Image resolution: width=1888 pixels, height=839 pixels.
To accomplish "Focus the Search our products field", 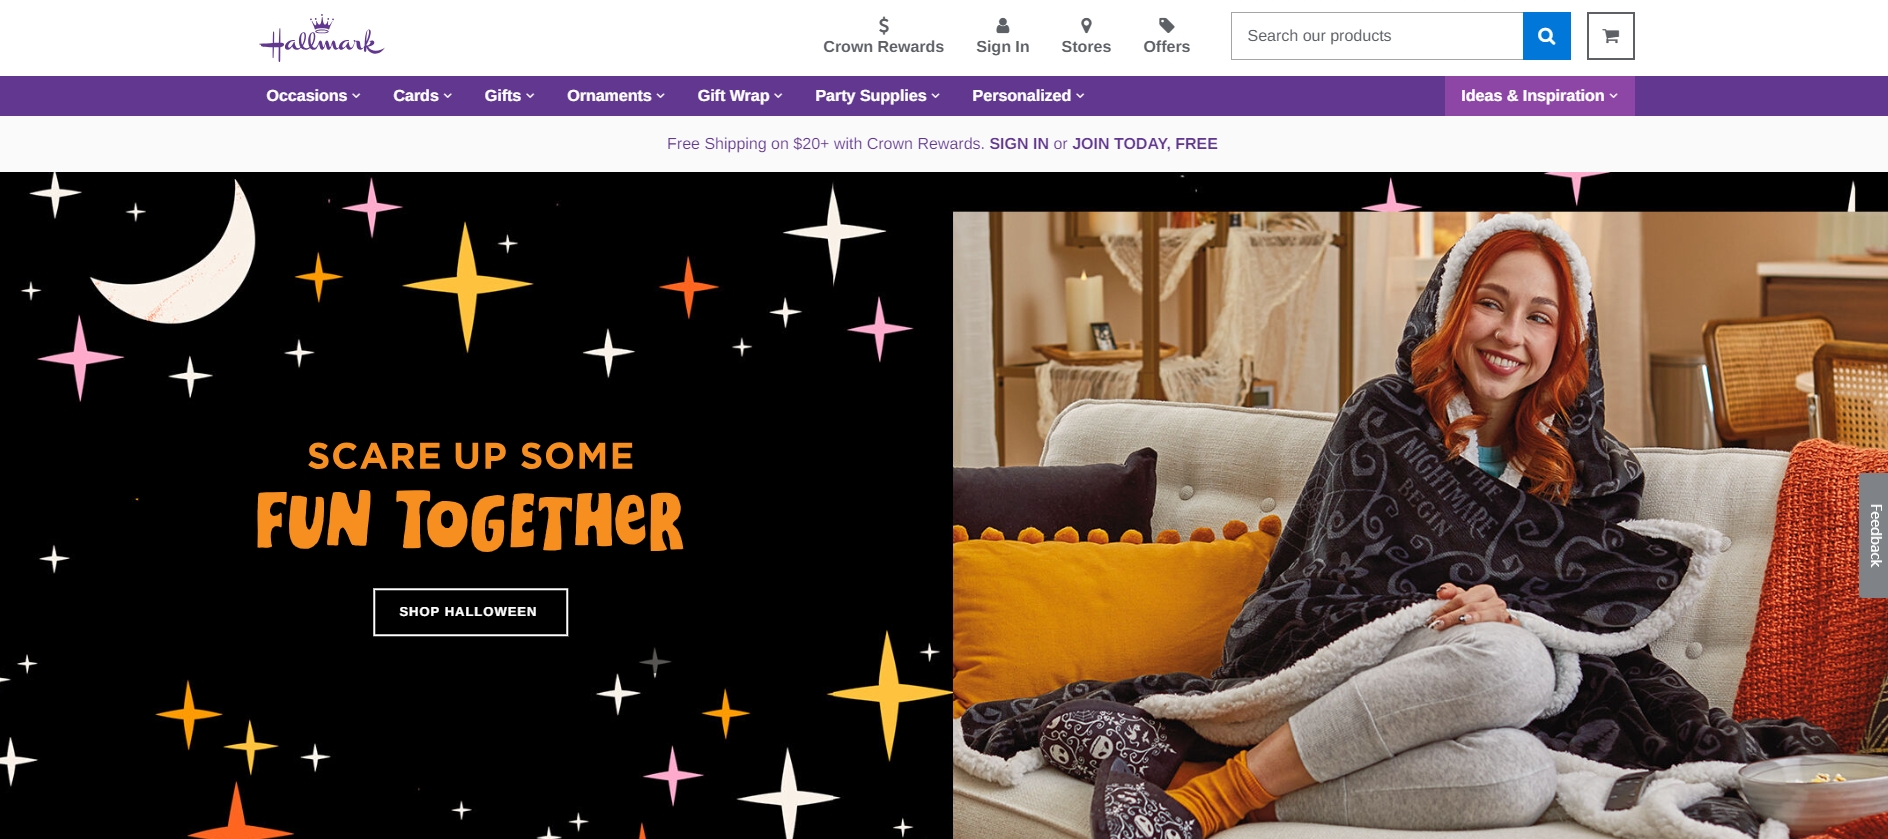I will [1377, 36].
